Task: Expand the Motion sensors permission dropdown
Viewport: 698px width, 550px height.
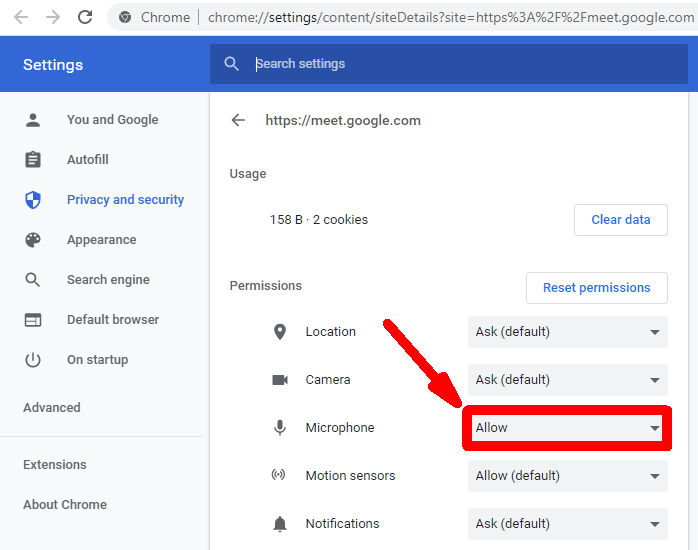Action: (x=567, y=476)
